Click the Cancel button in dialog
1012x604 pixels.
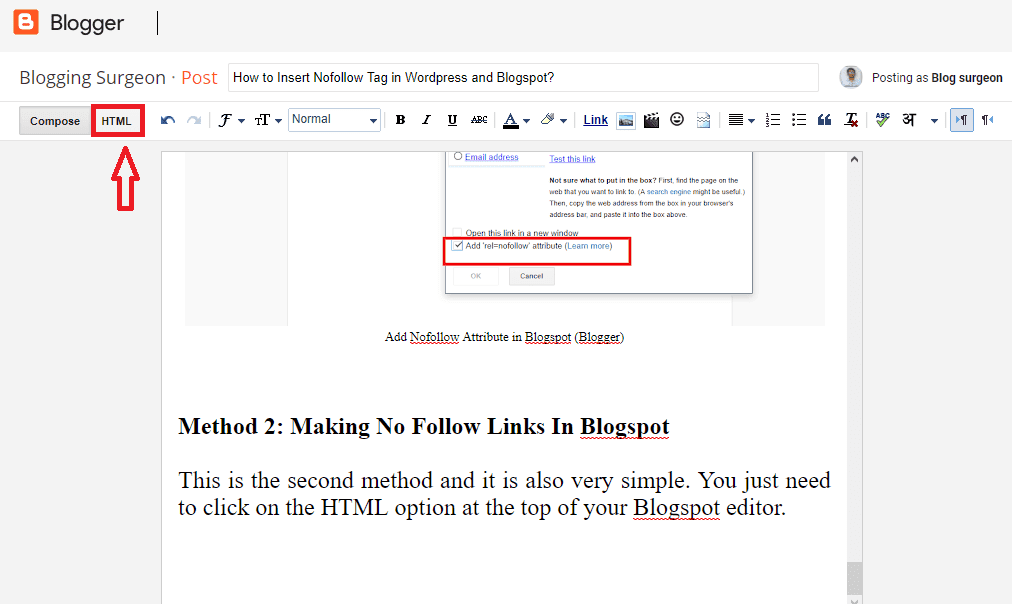click(532, 276)
